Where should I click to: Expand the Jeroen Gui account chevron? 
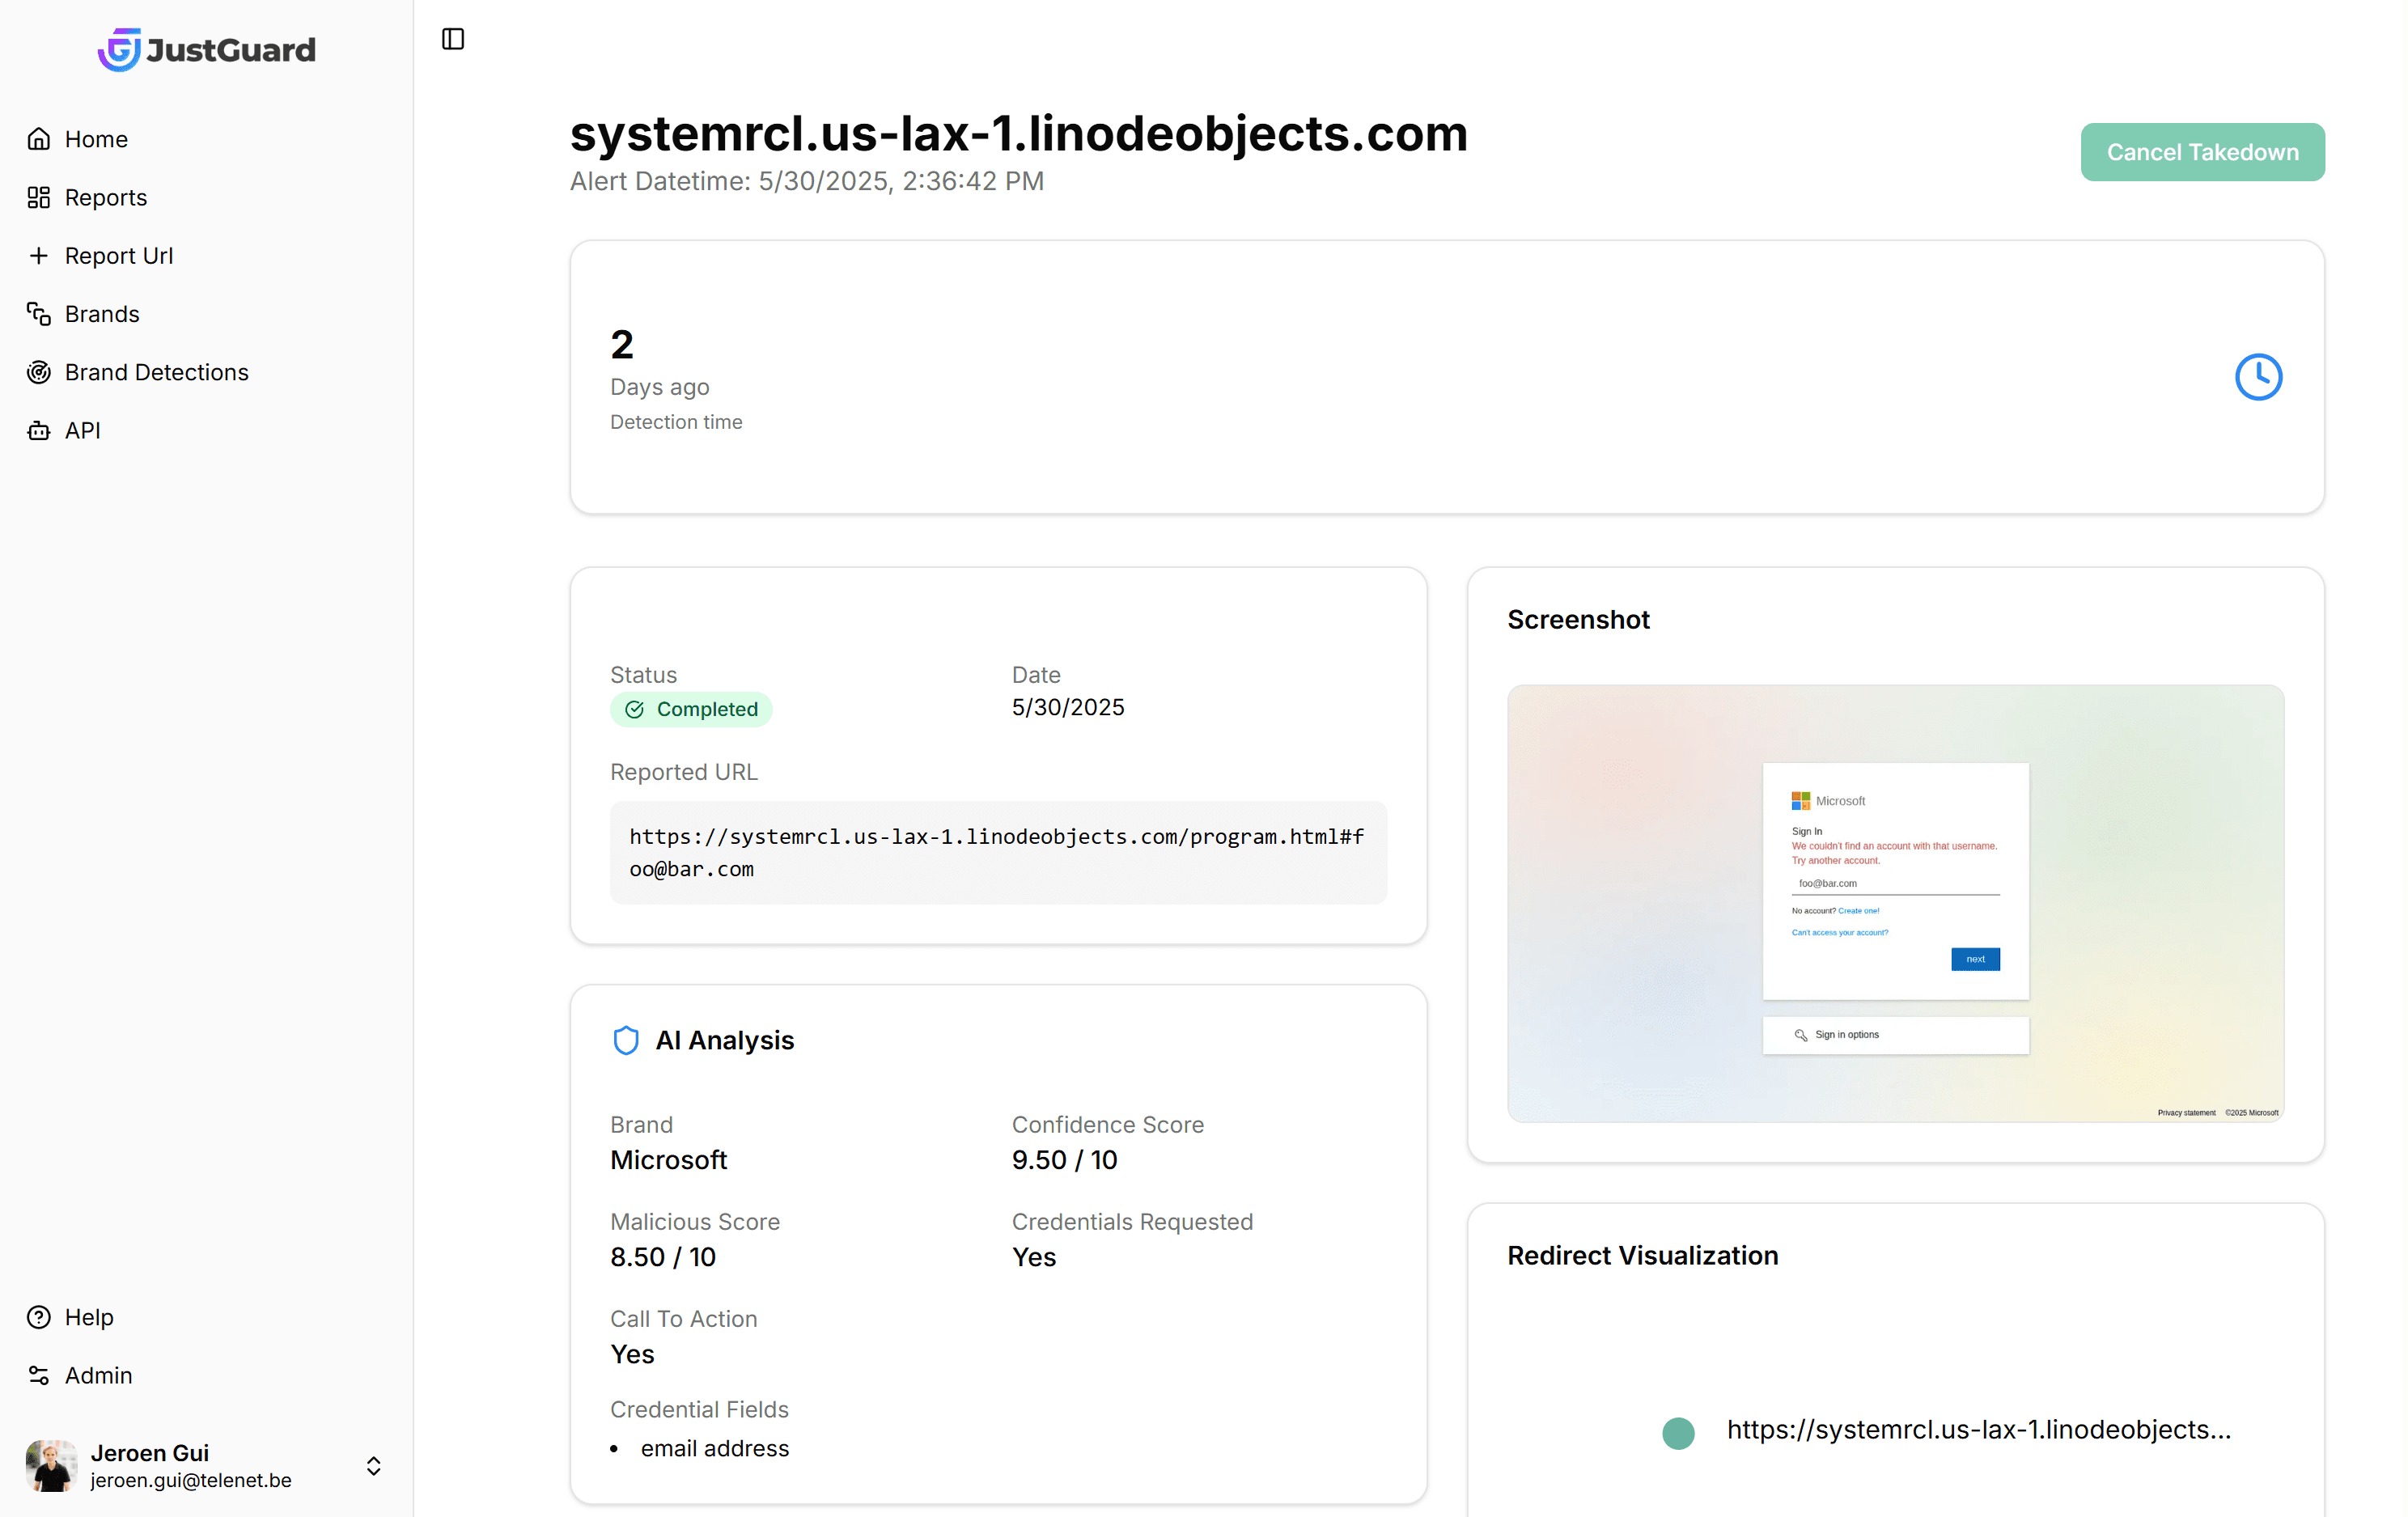374,1467
